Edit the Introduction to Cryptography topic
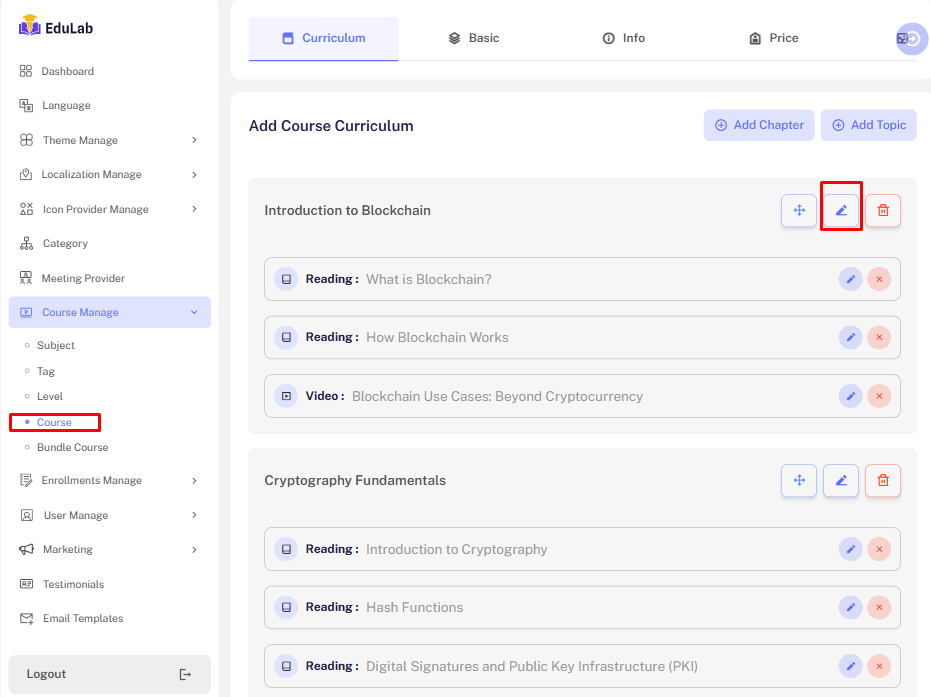Image resolution: width=931 pixels, height=697 pixels. (850, 549)
